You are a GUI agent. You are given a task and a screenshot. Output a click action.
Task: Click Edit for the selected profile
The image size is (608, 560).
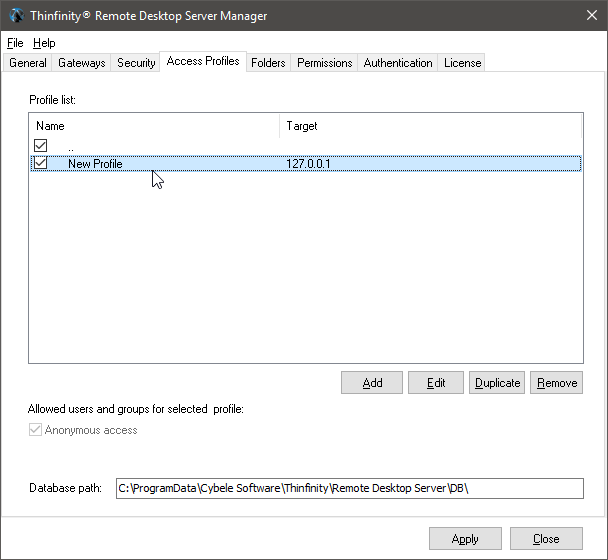436,383
